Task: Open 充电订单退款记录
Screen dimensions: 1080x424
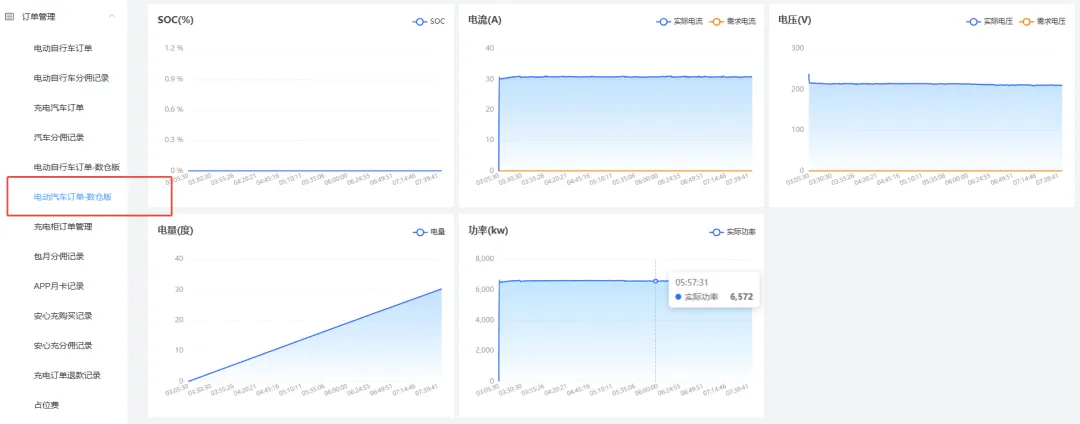Action: 67,375
